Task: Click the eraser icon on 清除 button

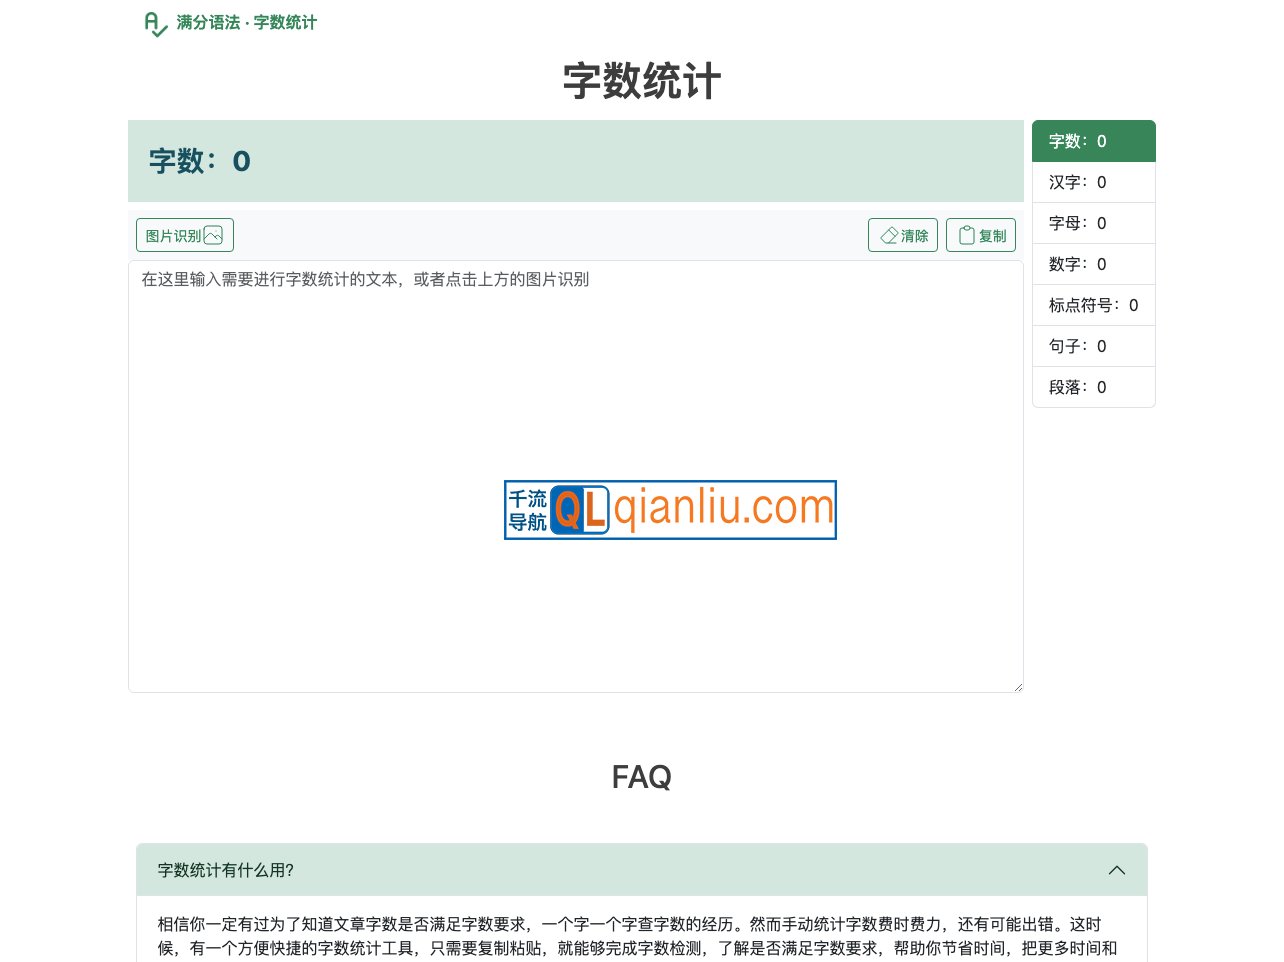Action: 889,235
